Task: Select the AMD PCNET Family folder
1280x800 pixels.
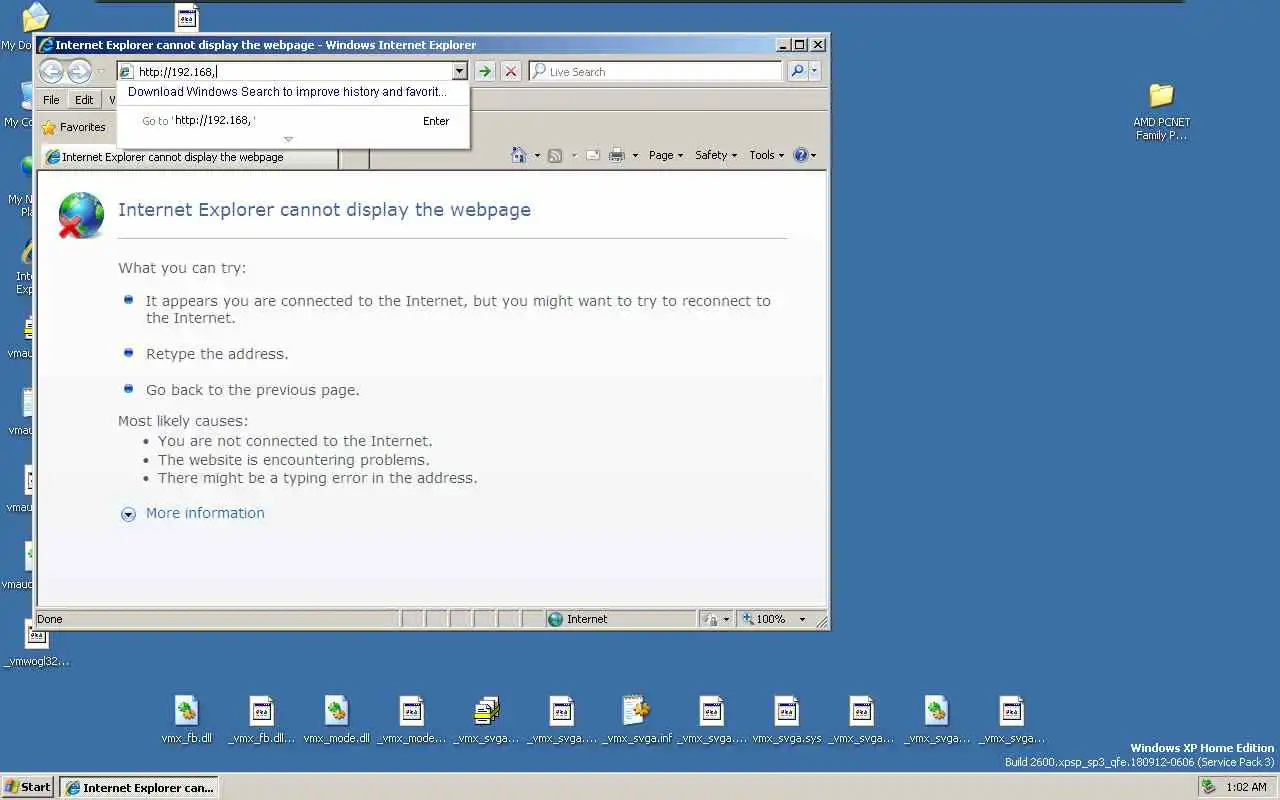Action: 1161,110
